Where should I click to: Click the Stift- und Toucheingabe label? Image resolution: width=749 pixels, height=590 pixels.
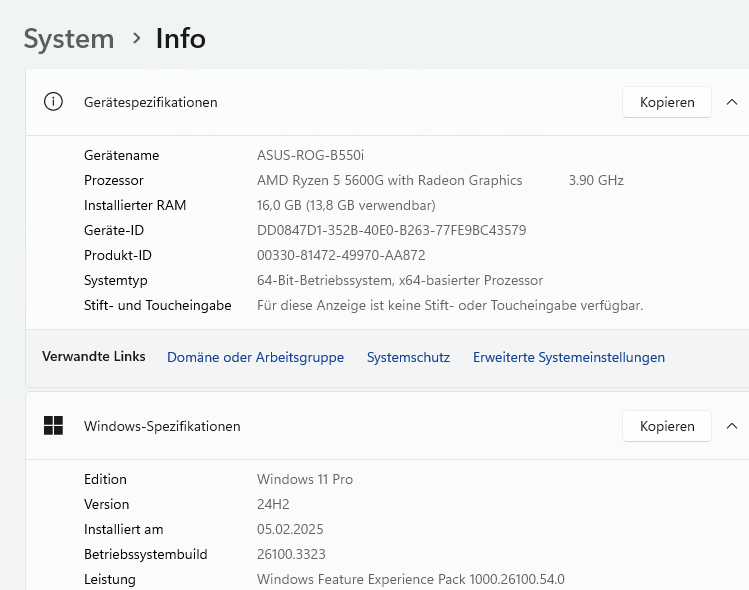click(158, 305)
